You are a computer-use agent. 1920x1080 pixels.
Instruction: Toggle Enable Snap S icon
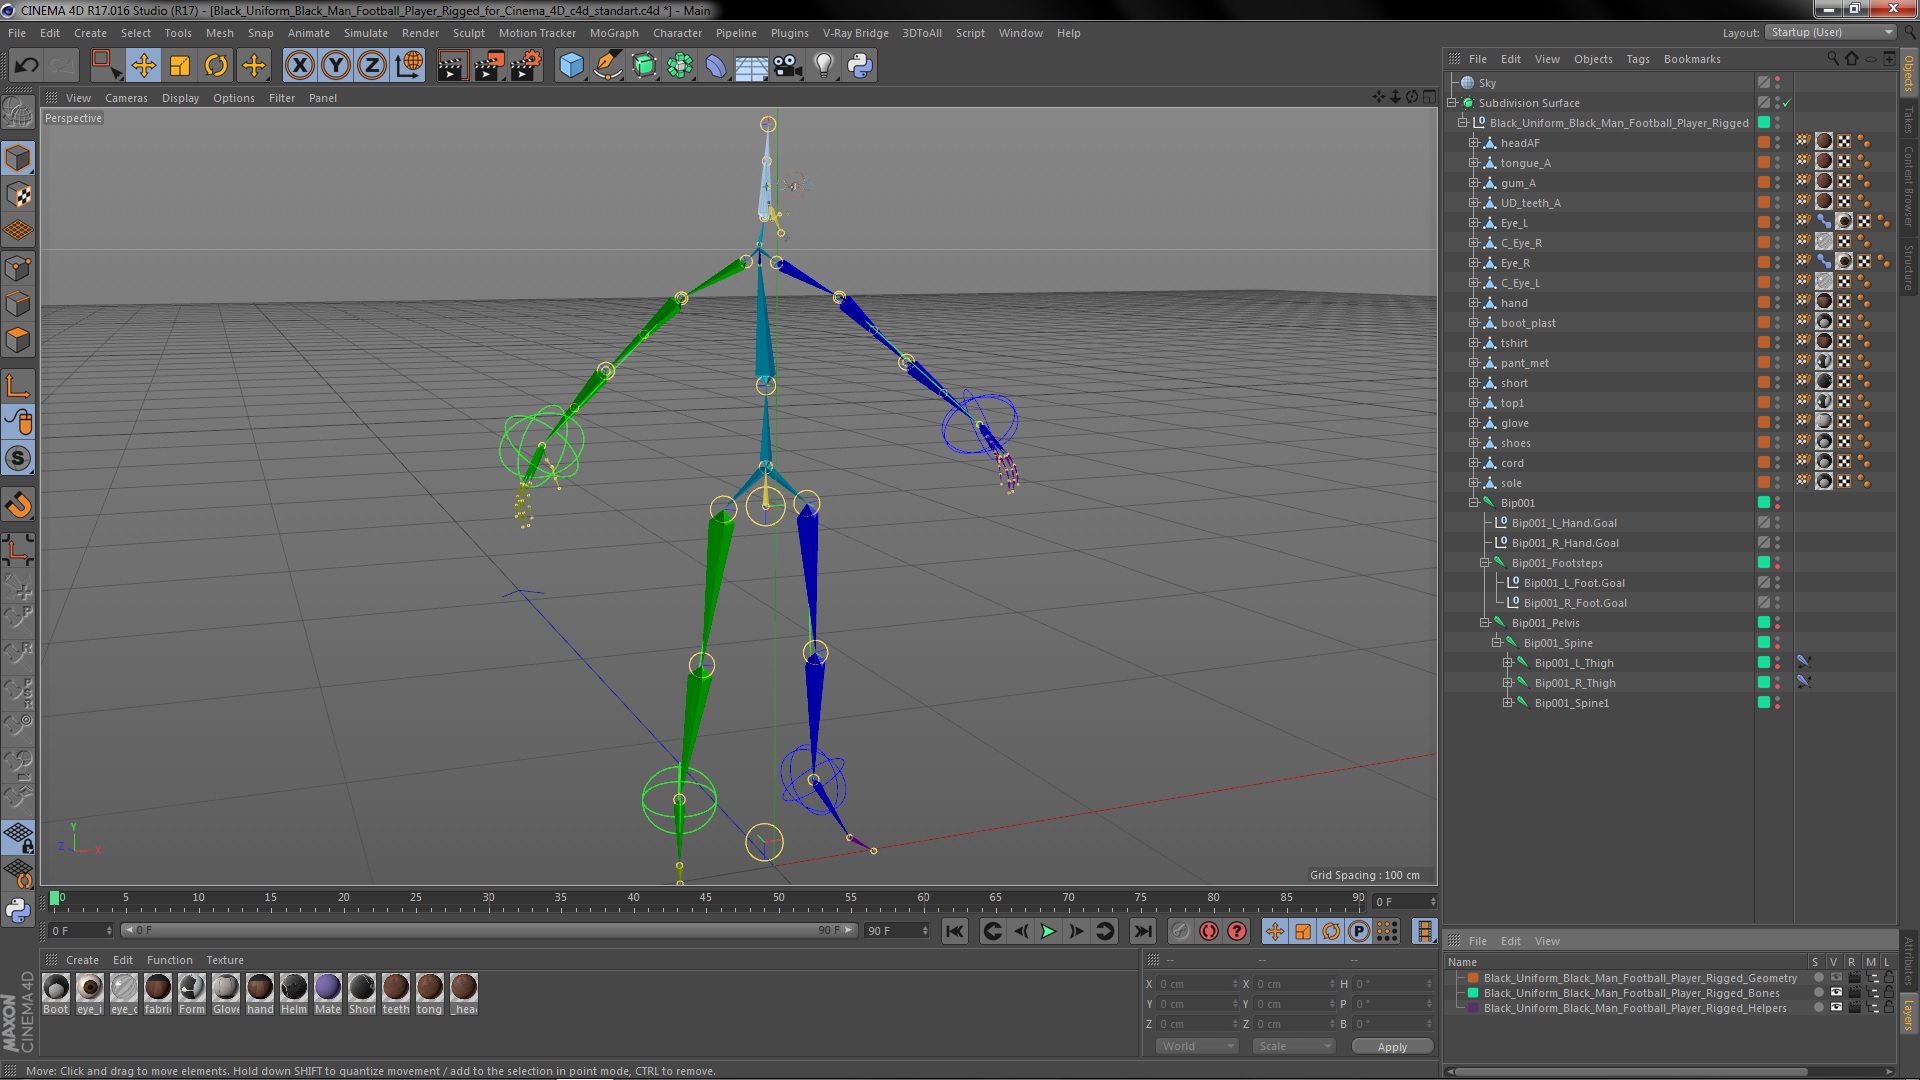(x=18, y=458)
